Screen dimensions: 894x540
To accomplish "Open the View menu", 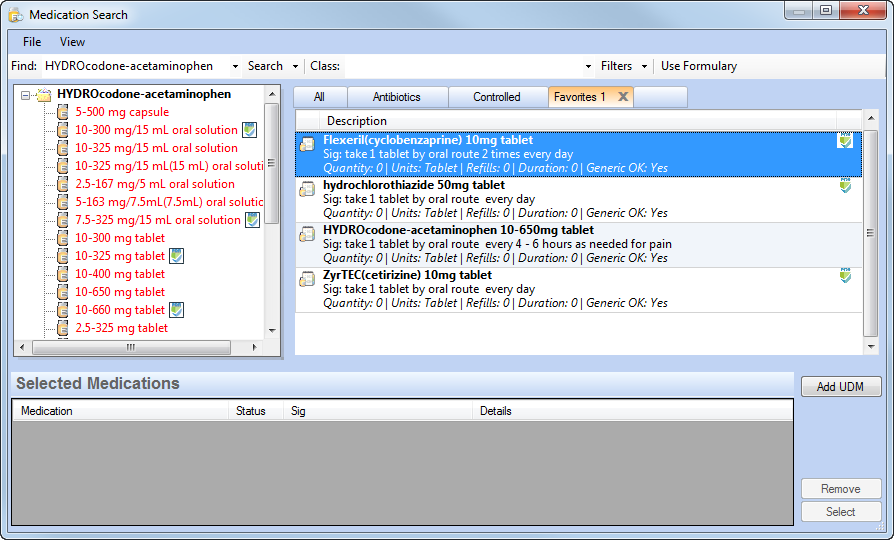I will pyautogui.click(x=72, y=42).
